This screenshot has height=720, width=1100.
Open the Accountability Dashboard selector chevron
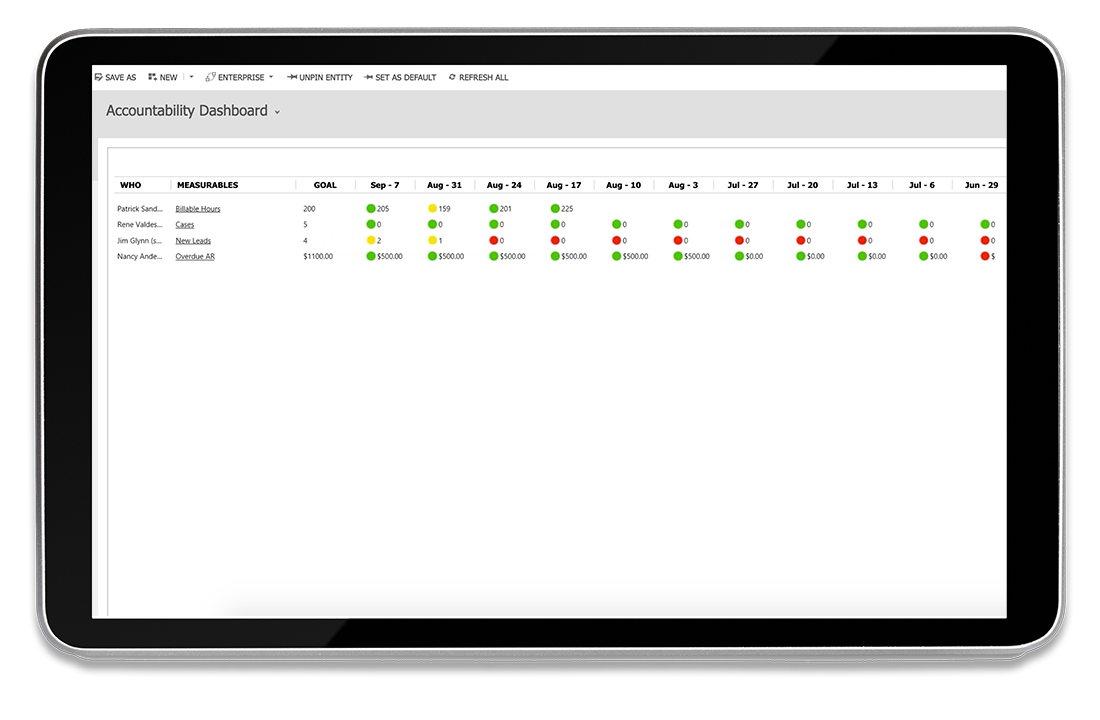(277, 112)
